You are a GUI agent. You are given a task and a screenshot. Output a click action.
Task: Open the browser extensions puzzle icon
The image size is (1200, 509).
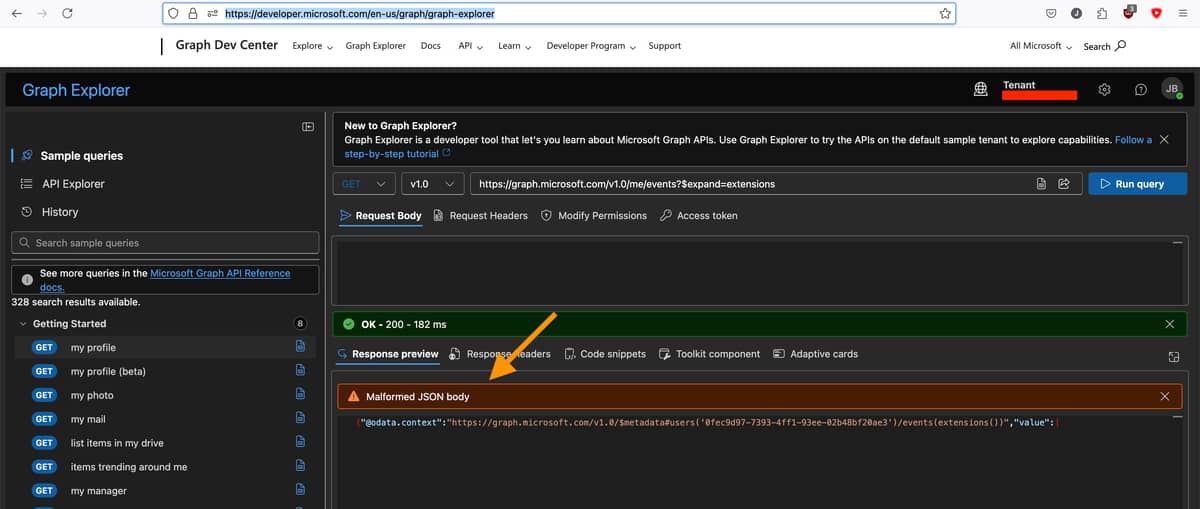point(1102,14)
